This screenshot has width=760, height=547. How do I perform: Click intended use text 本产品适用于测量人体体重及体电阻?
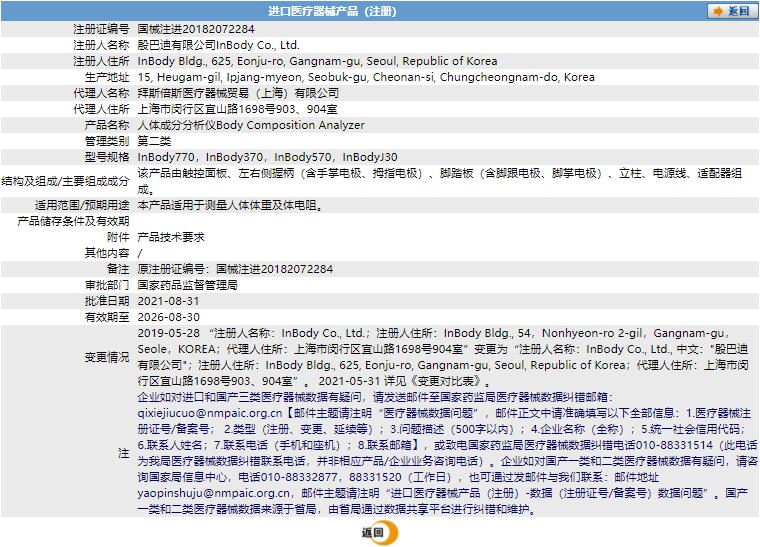point(230,205)
